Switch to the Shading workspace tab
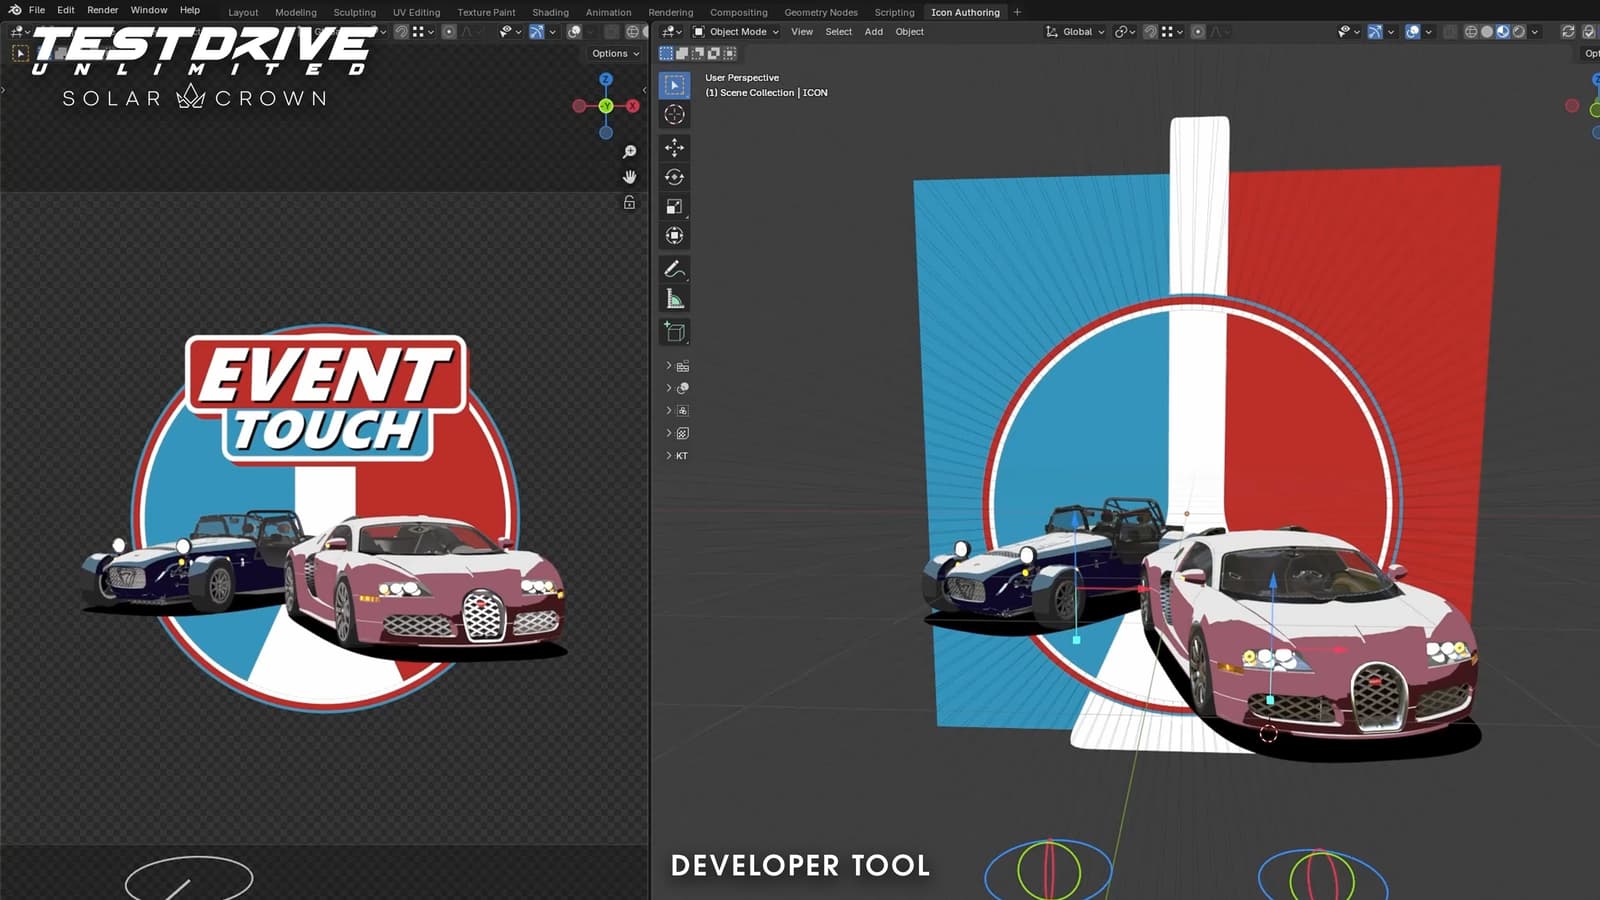 pyautogui.click(x=550, y=13)
